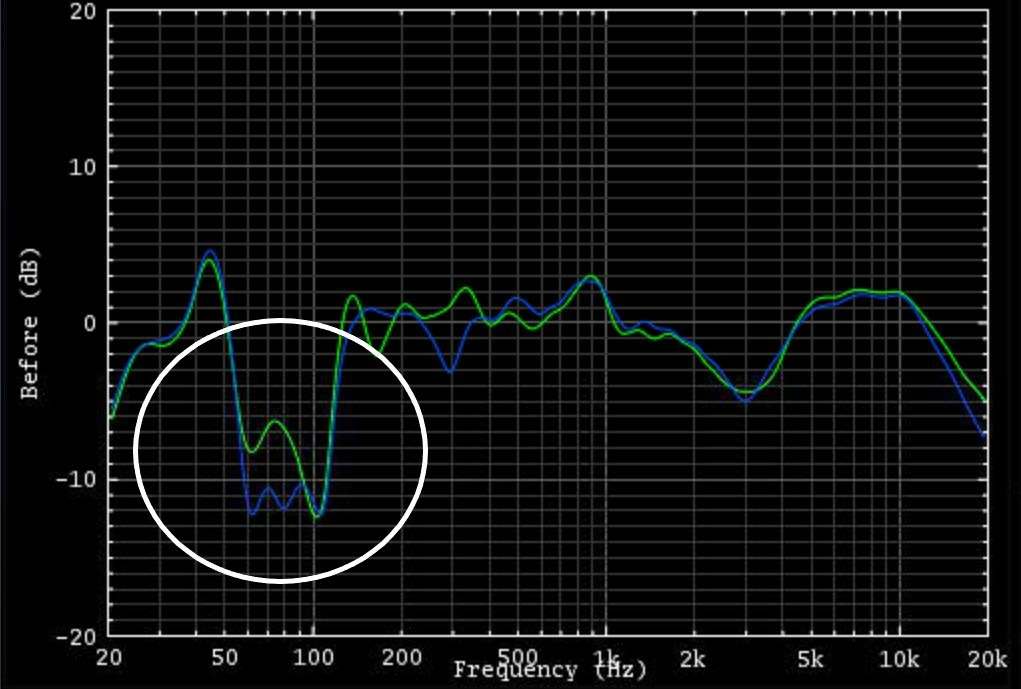
Task: Click the 10 dB vertical axis label
Action: coord(84,167)
